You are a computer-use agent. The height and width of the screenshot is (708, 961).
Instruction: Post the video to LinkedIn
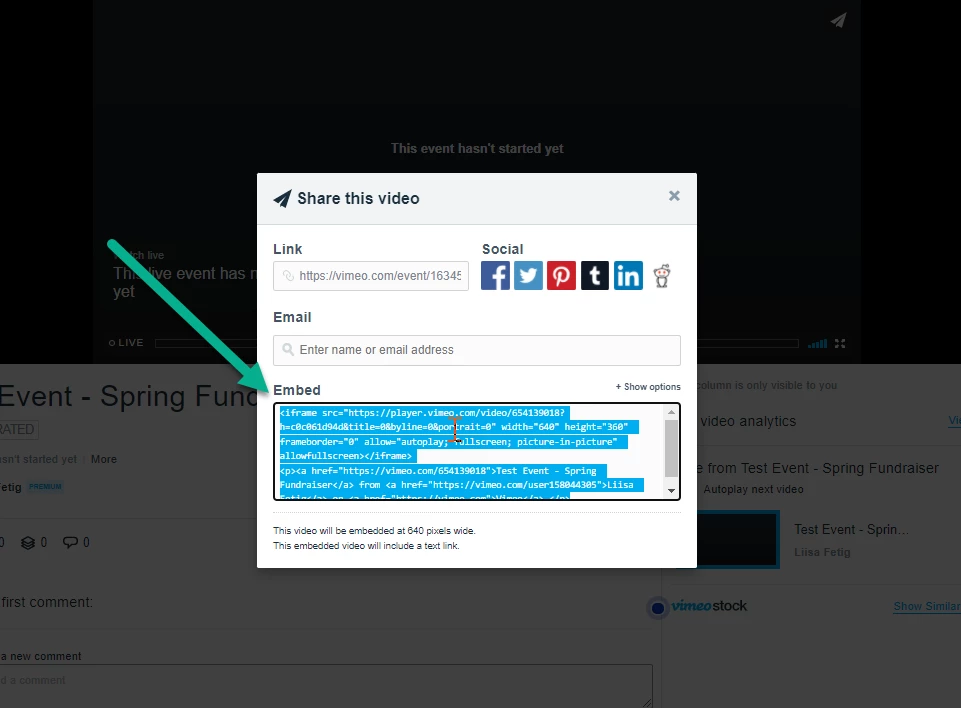click(x=628, y=275)
